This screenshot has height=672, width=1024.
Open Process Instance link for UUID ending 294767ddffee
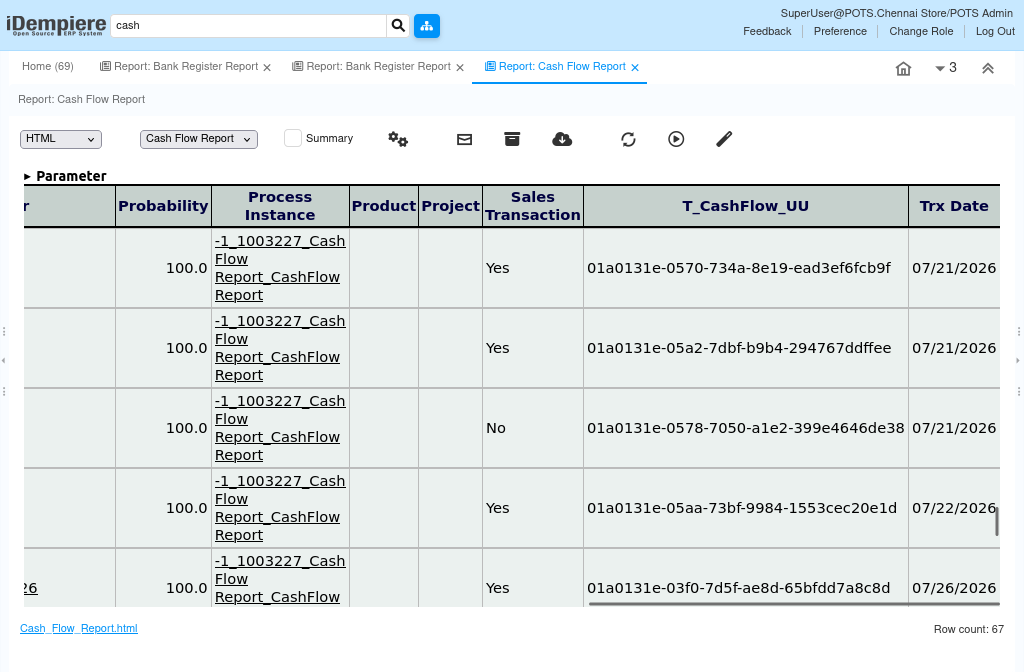click(x=280, y=348)
